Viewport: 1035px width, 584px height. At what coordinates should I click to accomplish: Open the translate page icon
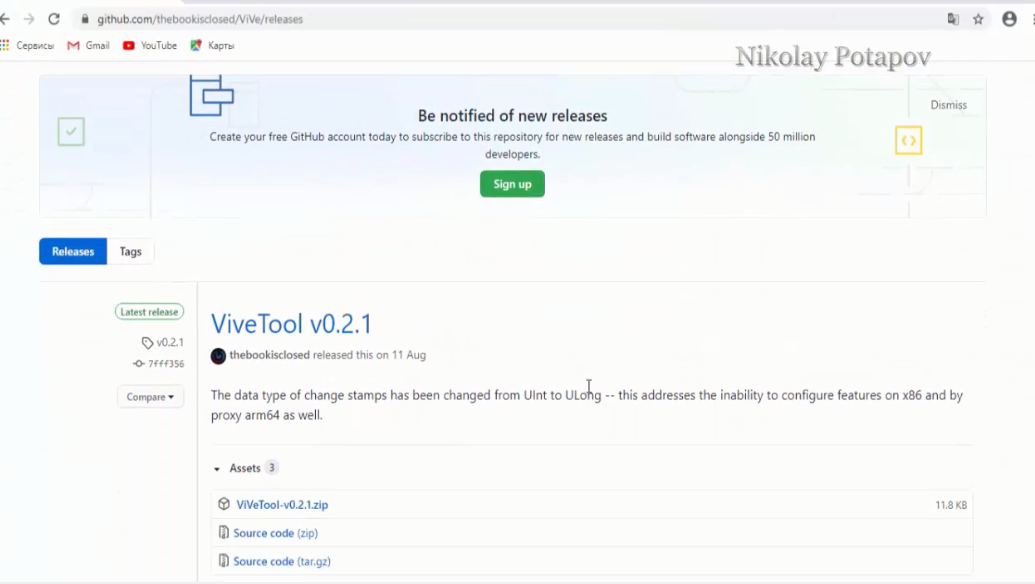[952, 19]
